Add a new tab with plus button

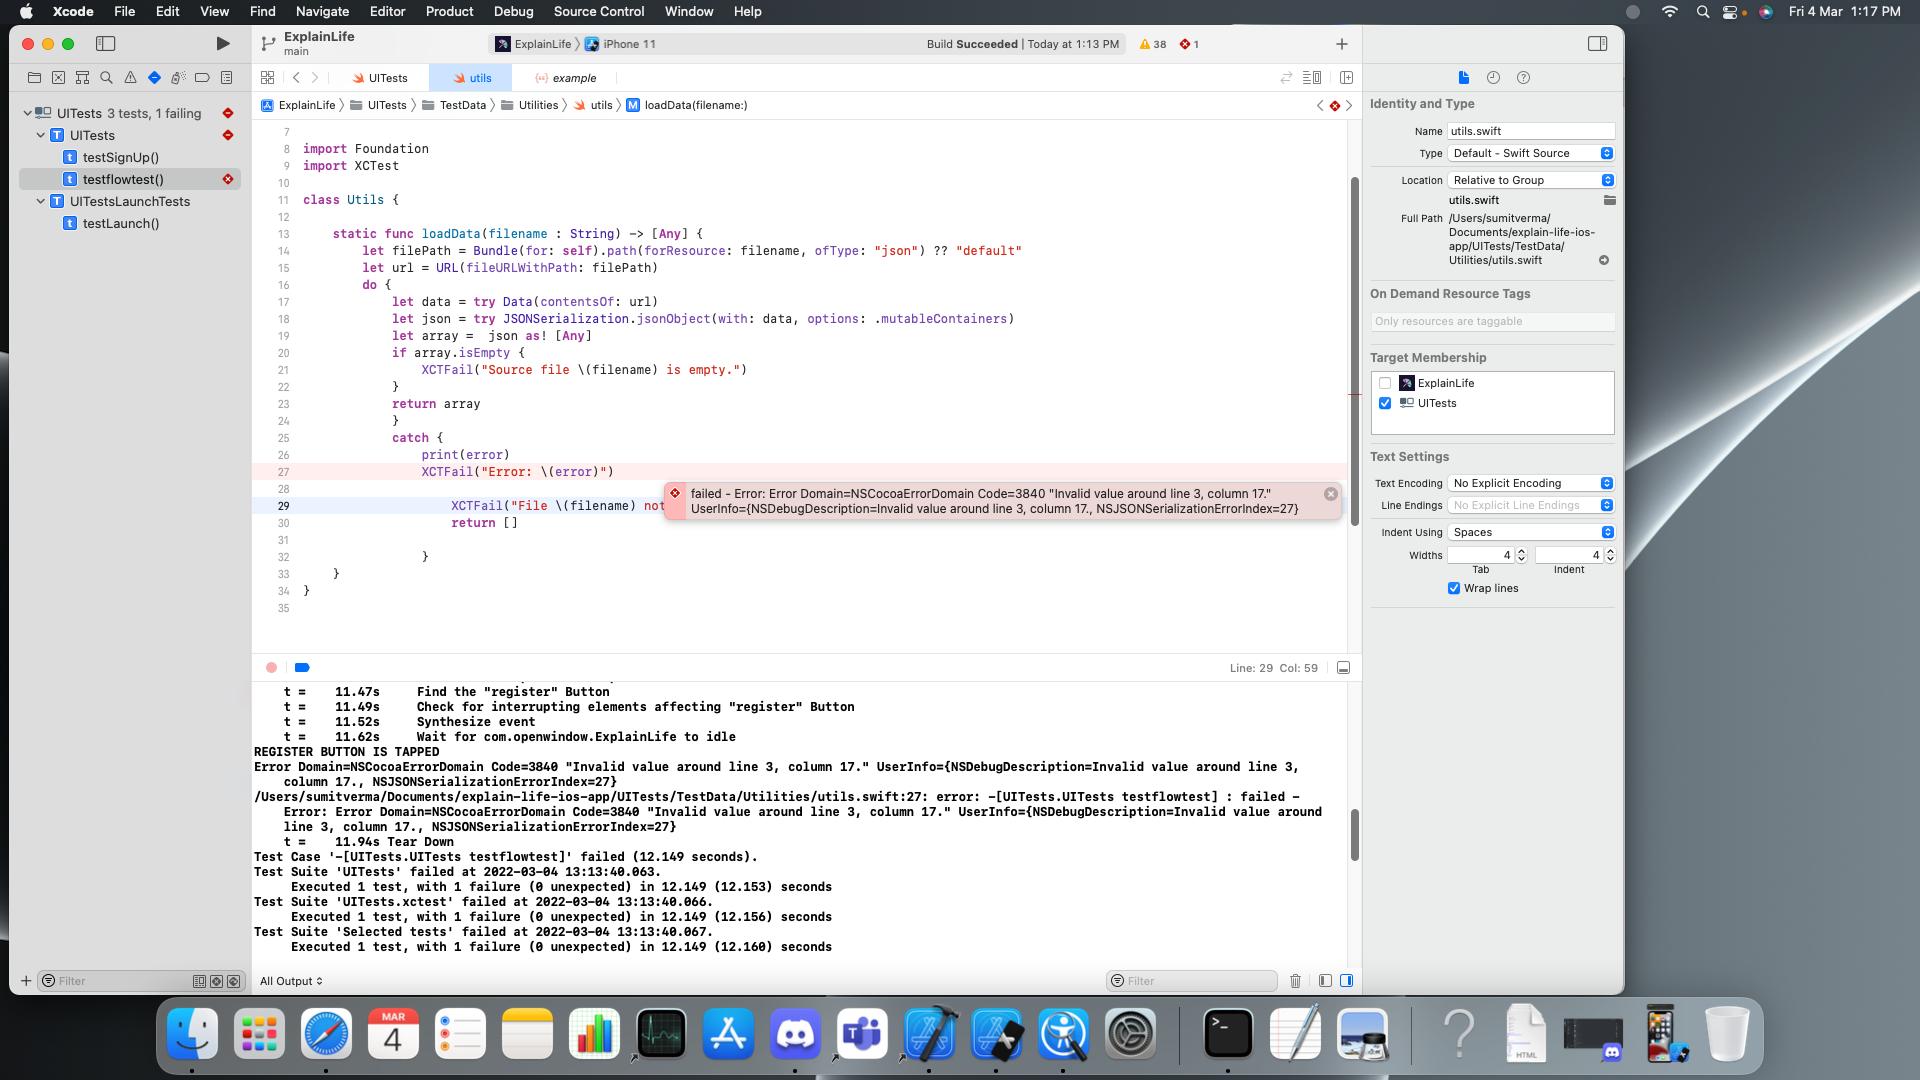[x=1342, y=44]
